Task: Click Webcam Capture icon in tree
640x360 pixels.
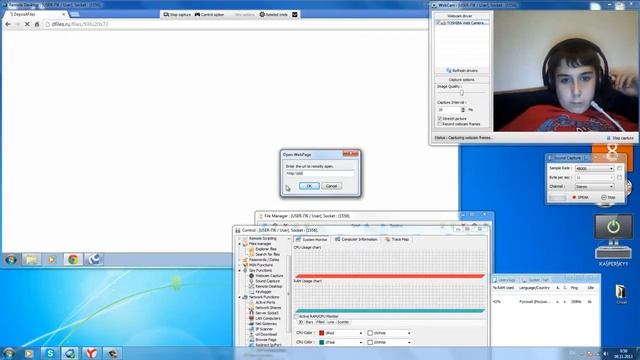Action: coord(251,276)
